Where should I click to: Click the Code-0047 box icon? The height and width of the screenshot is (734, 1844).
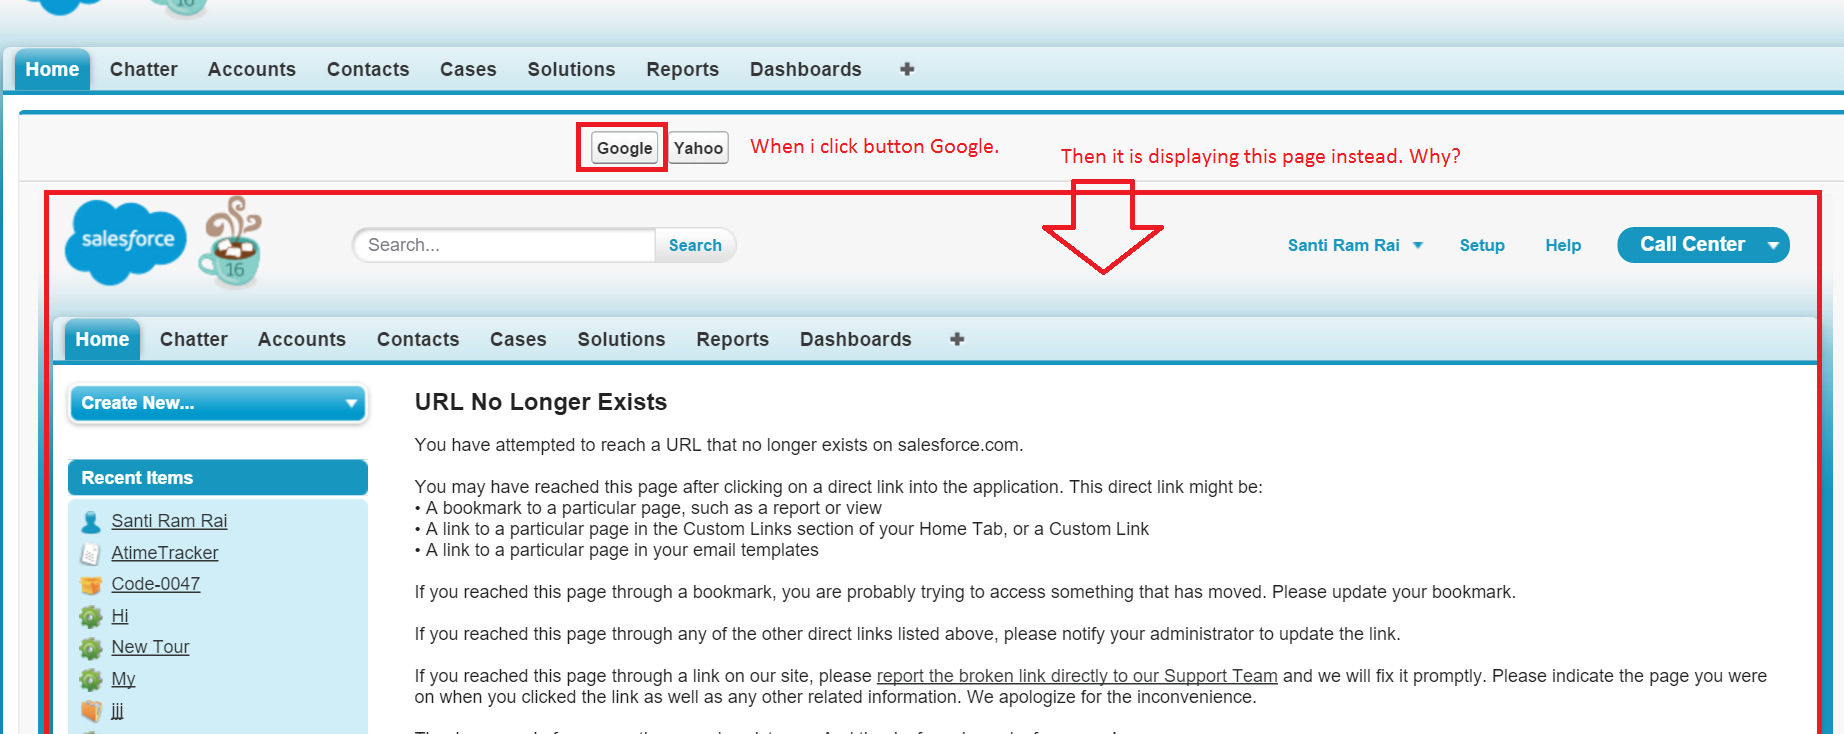91,585
